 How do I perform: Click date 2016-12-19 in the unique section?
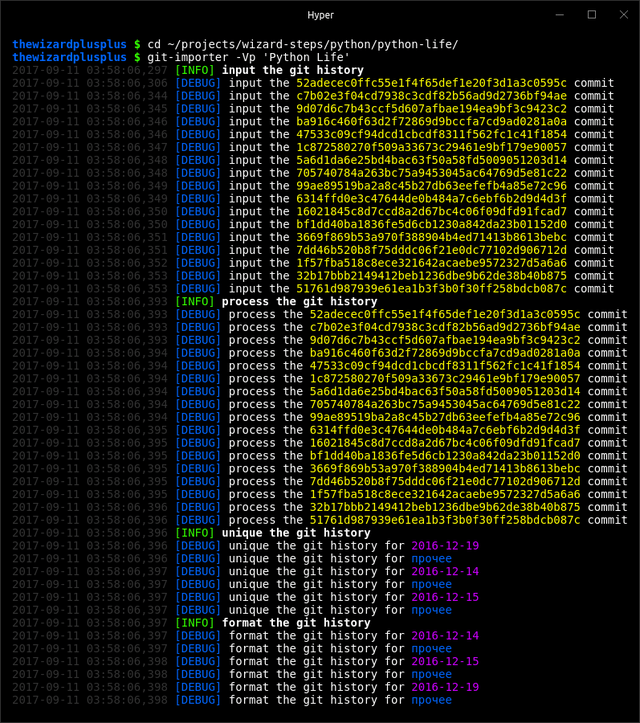445,546
